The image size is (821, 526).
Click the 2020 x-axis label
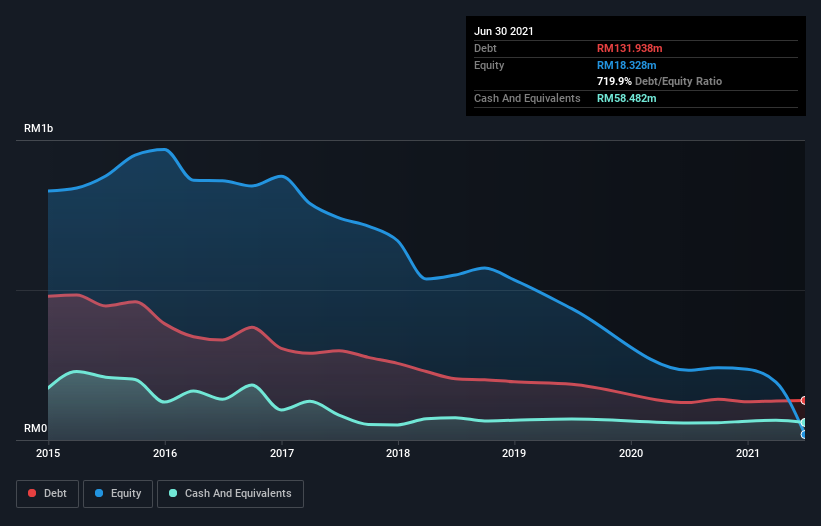(631, 453)
